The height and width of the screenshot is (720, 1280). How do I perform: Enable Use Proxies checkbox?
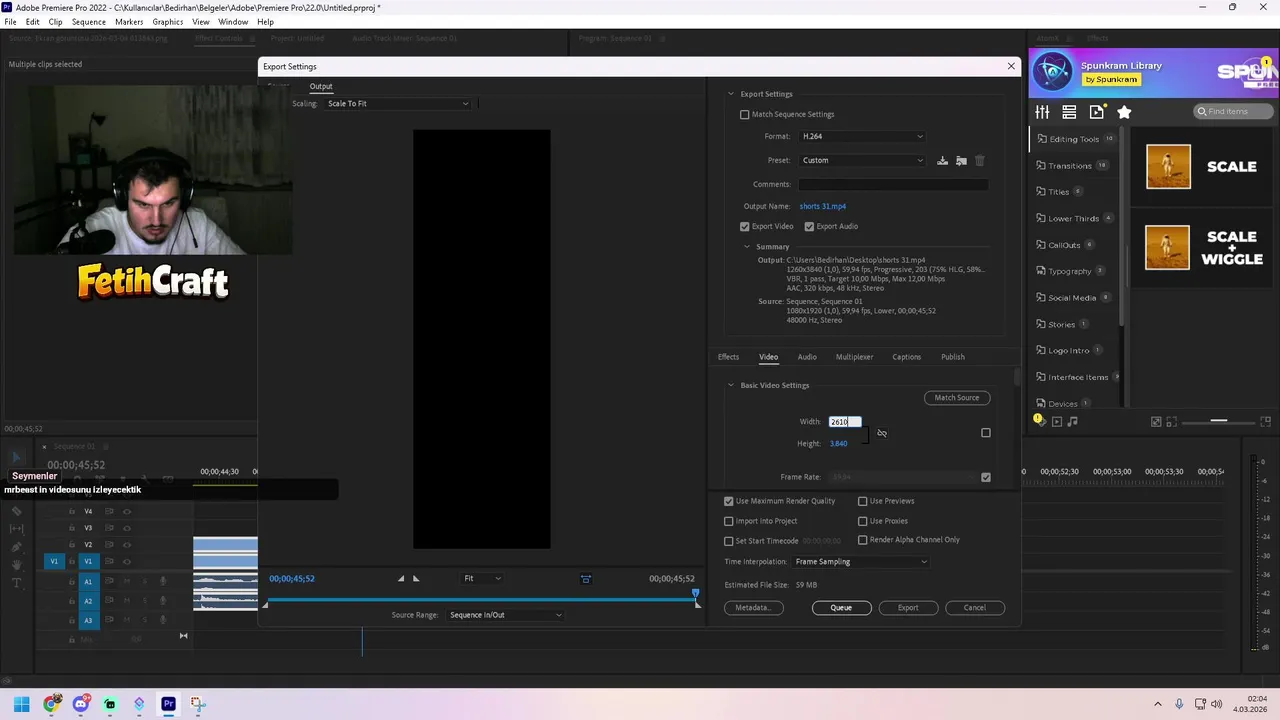point(863,521)
